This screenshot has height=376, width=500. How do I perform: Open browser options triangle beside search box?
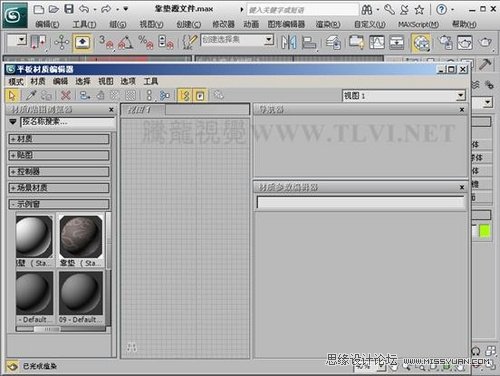pyautogui.click(x=13, y=122)
